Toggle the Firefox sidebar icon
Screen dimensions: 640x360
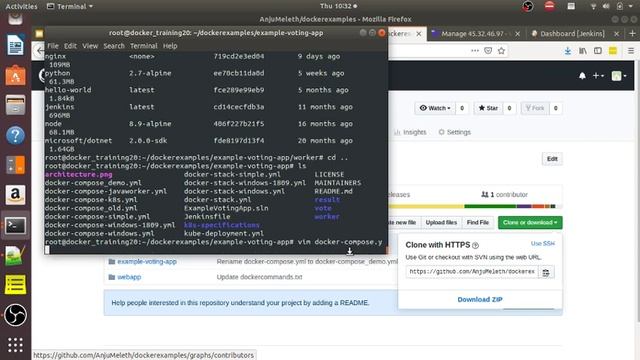point(598,51)
